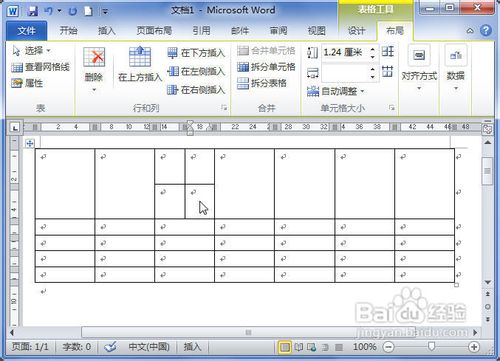The image size is (500, 361).
Task: Click into the empty column width field
Action: pos(345,73)
